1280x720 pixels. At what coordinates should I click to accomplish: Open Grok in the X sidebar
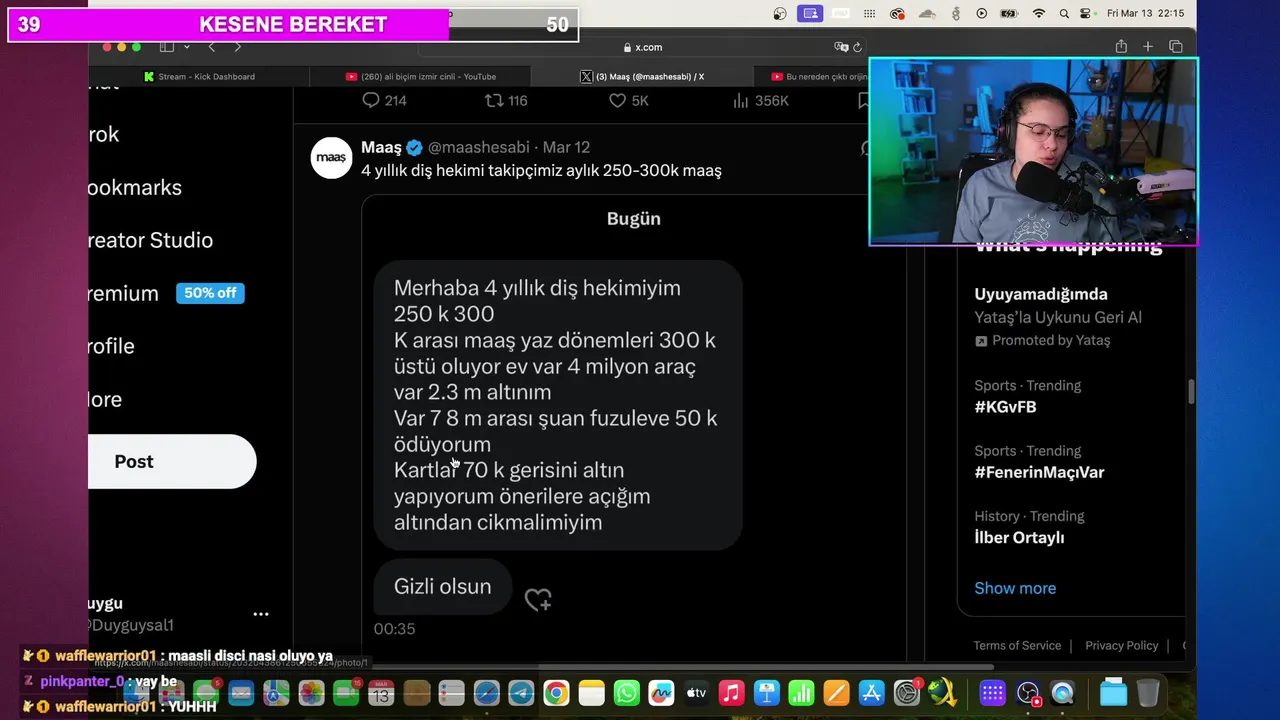tap(104, 135)
